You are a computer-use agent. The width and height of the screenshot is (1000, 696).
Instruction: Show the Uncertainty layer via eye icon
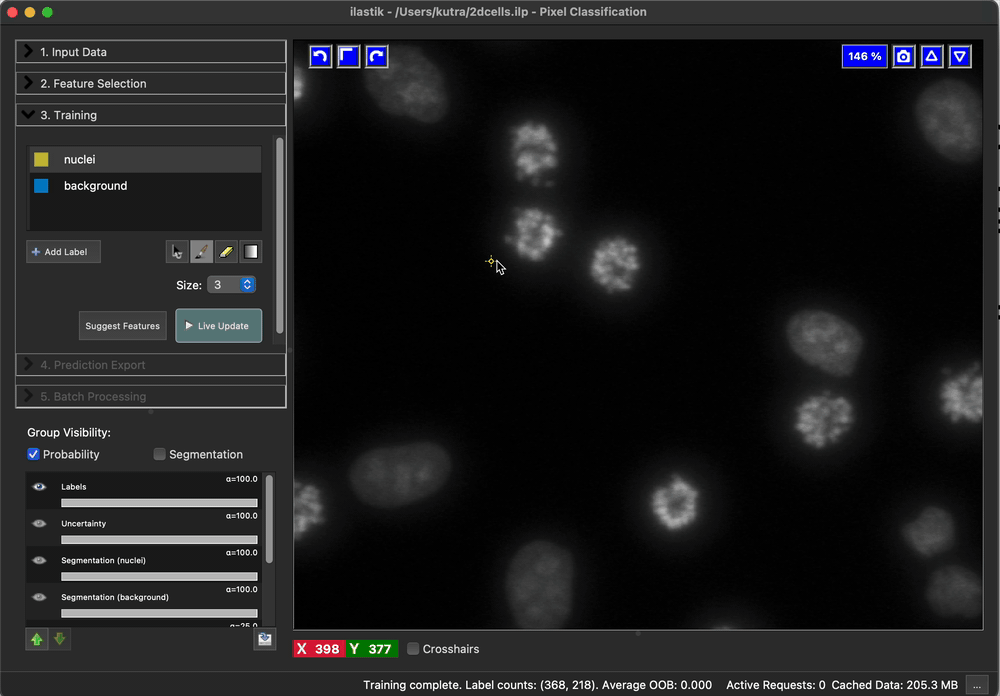point(40,523)
